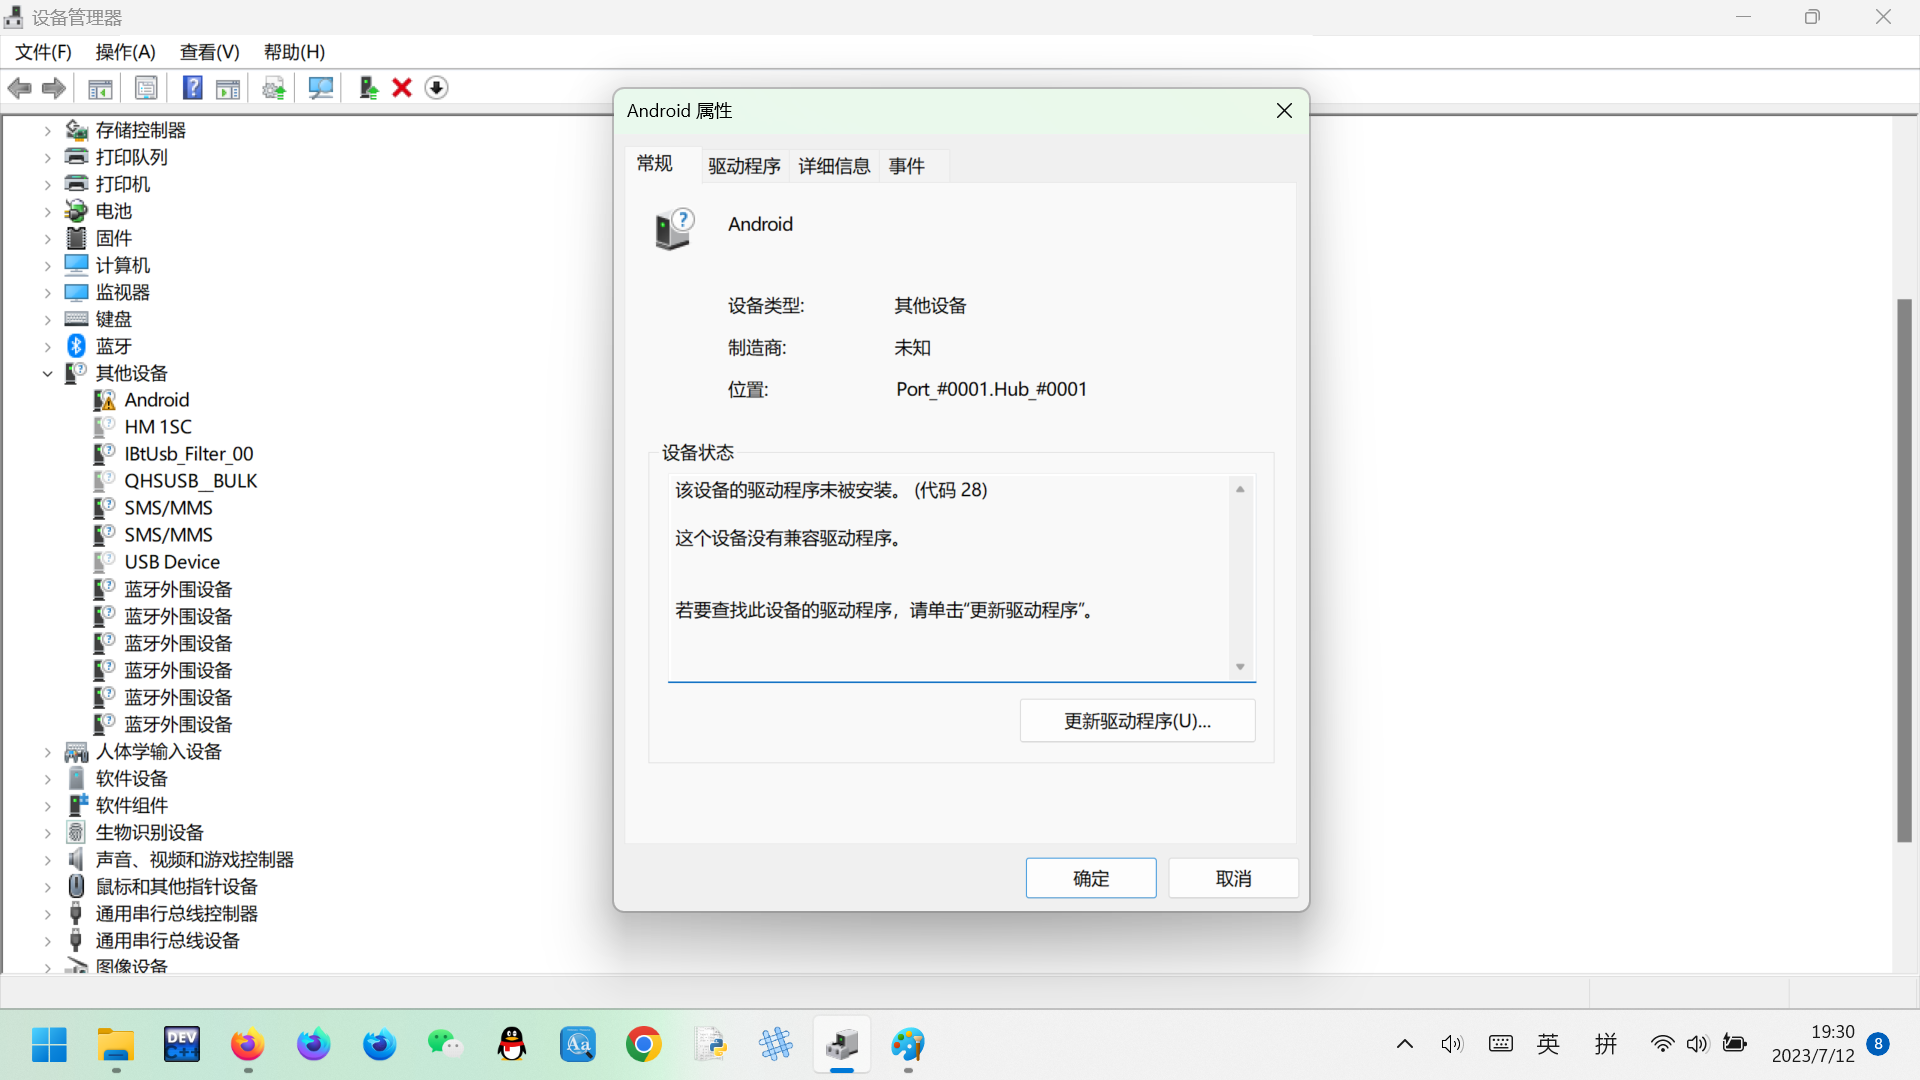Click the Device Manager taskbar icon
The width and height of the screenshot is (1920, 1080).
[x=842, y=1045]
